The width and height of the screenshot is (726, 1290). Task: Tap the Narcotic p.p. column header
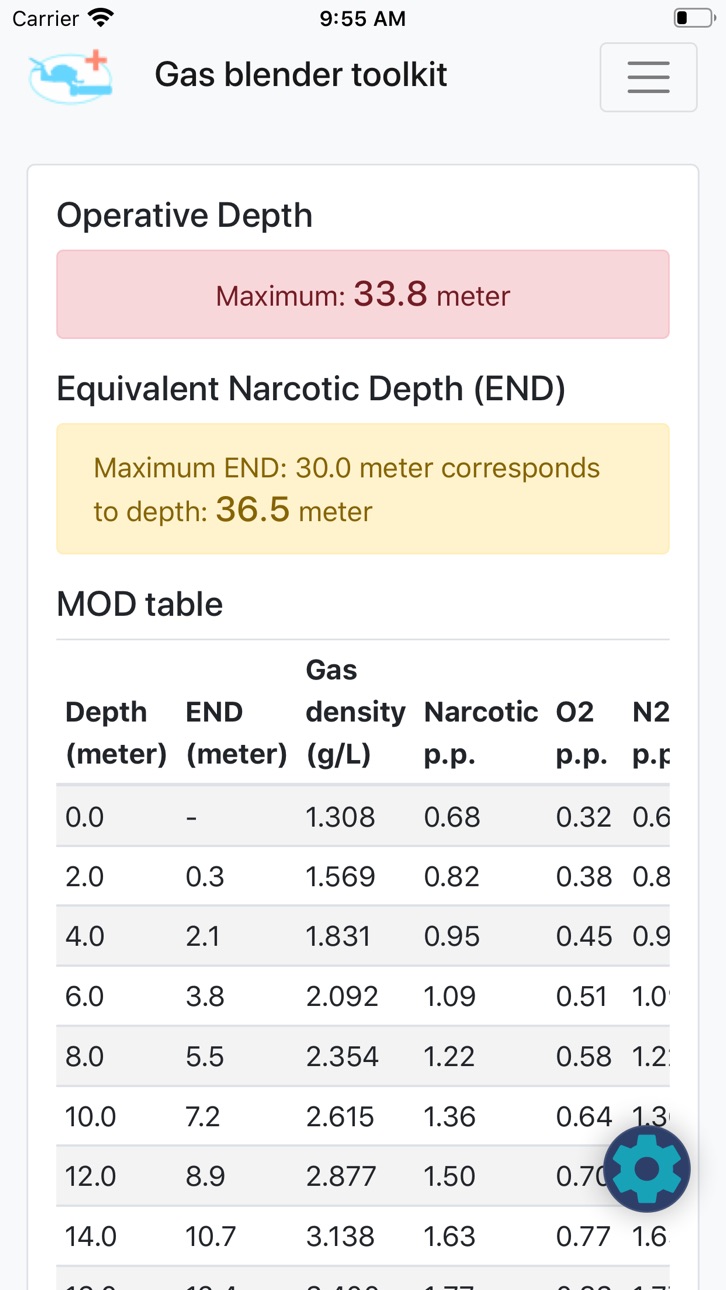(x=481, y=733)
